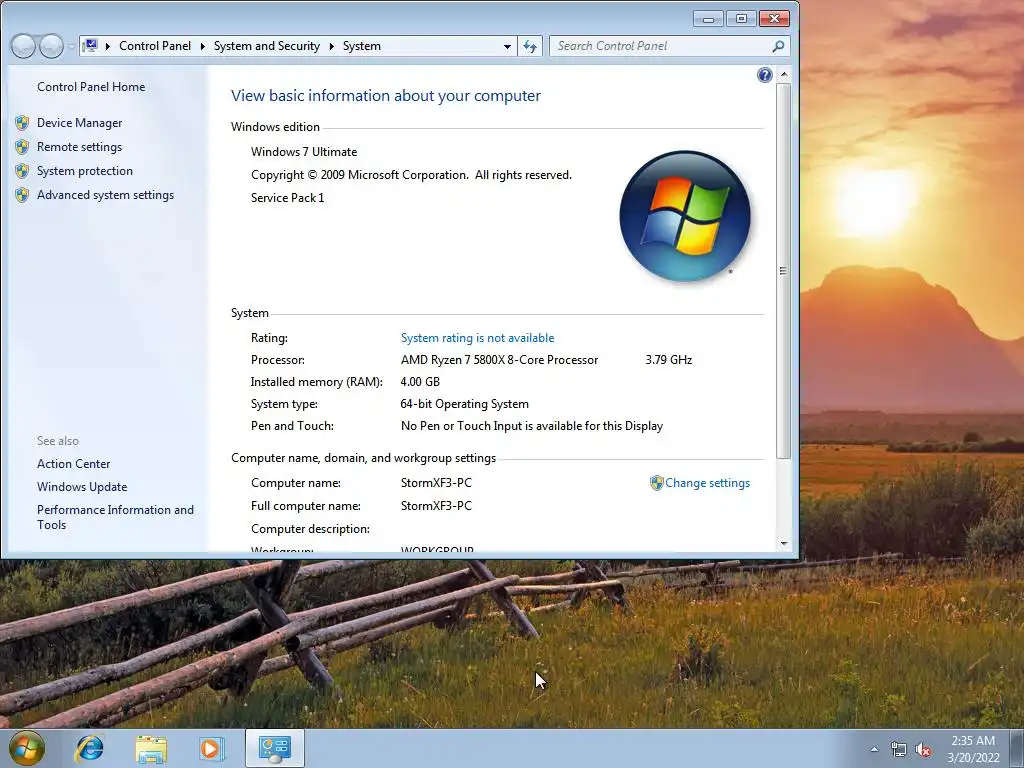Screen dimensions: 1024x768
Task: Click the shield icon beside Device Manager
Action: (22, 123)
